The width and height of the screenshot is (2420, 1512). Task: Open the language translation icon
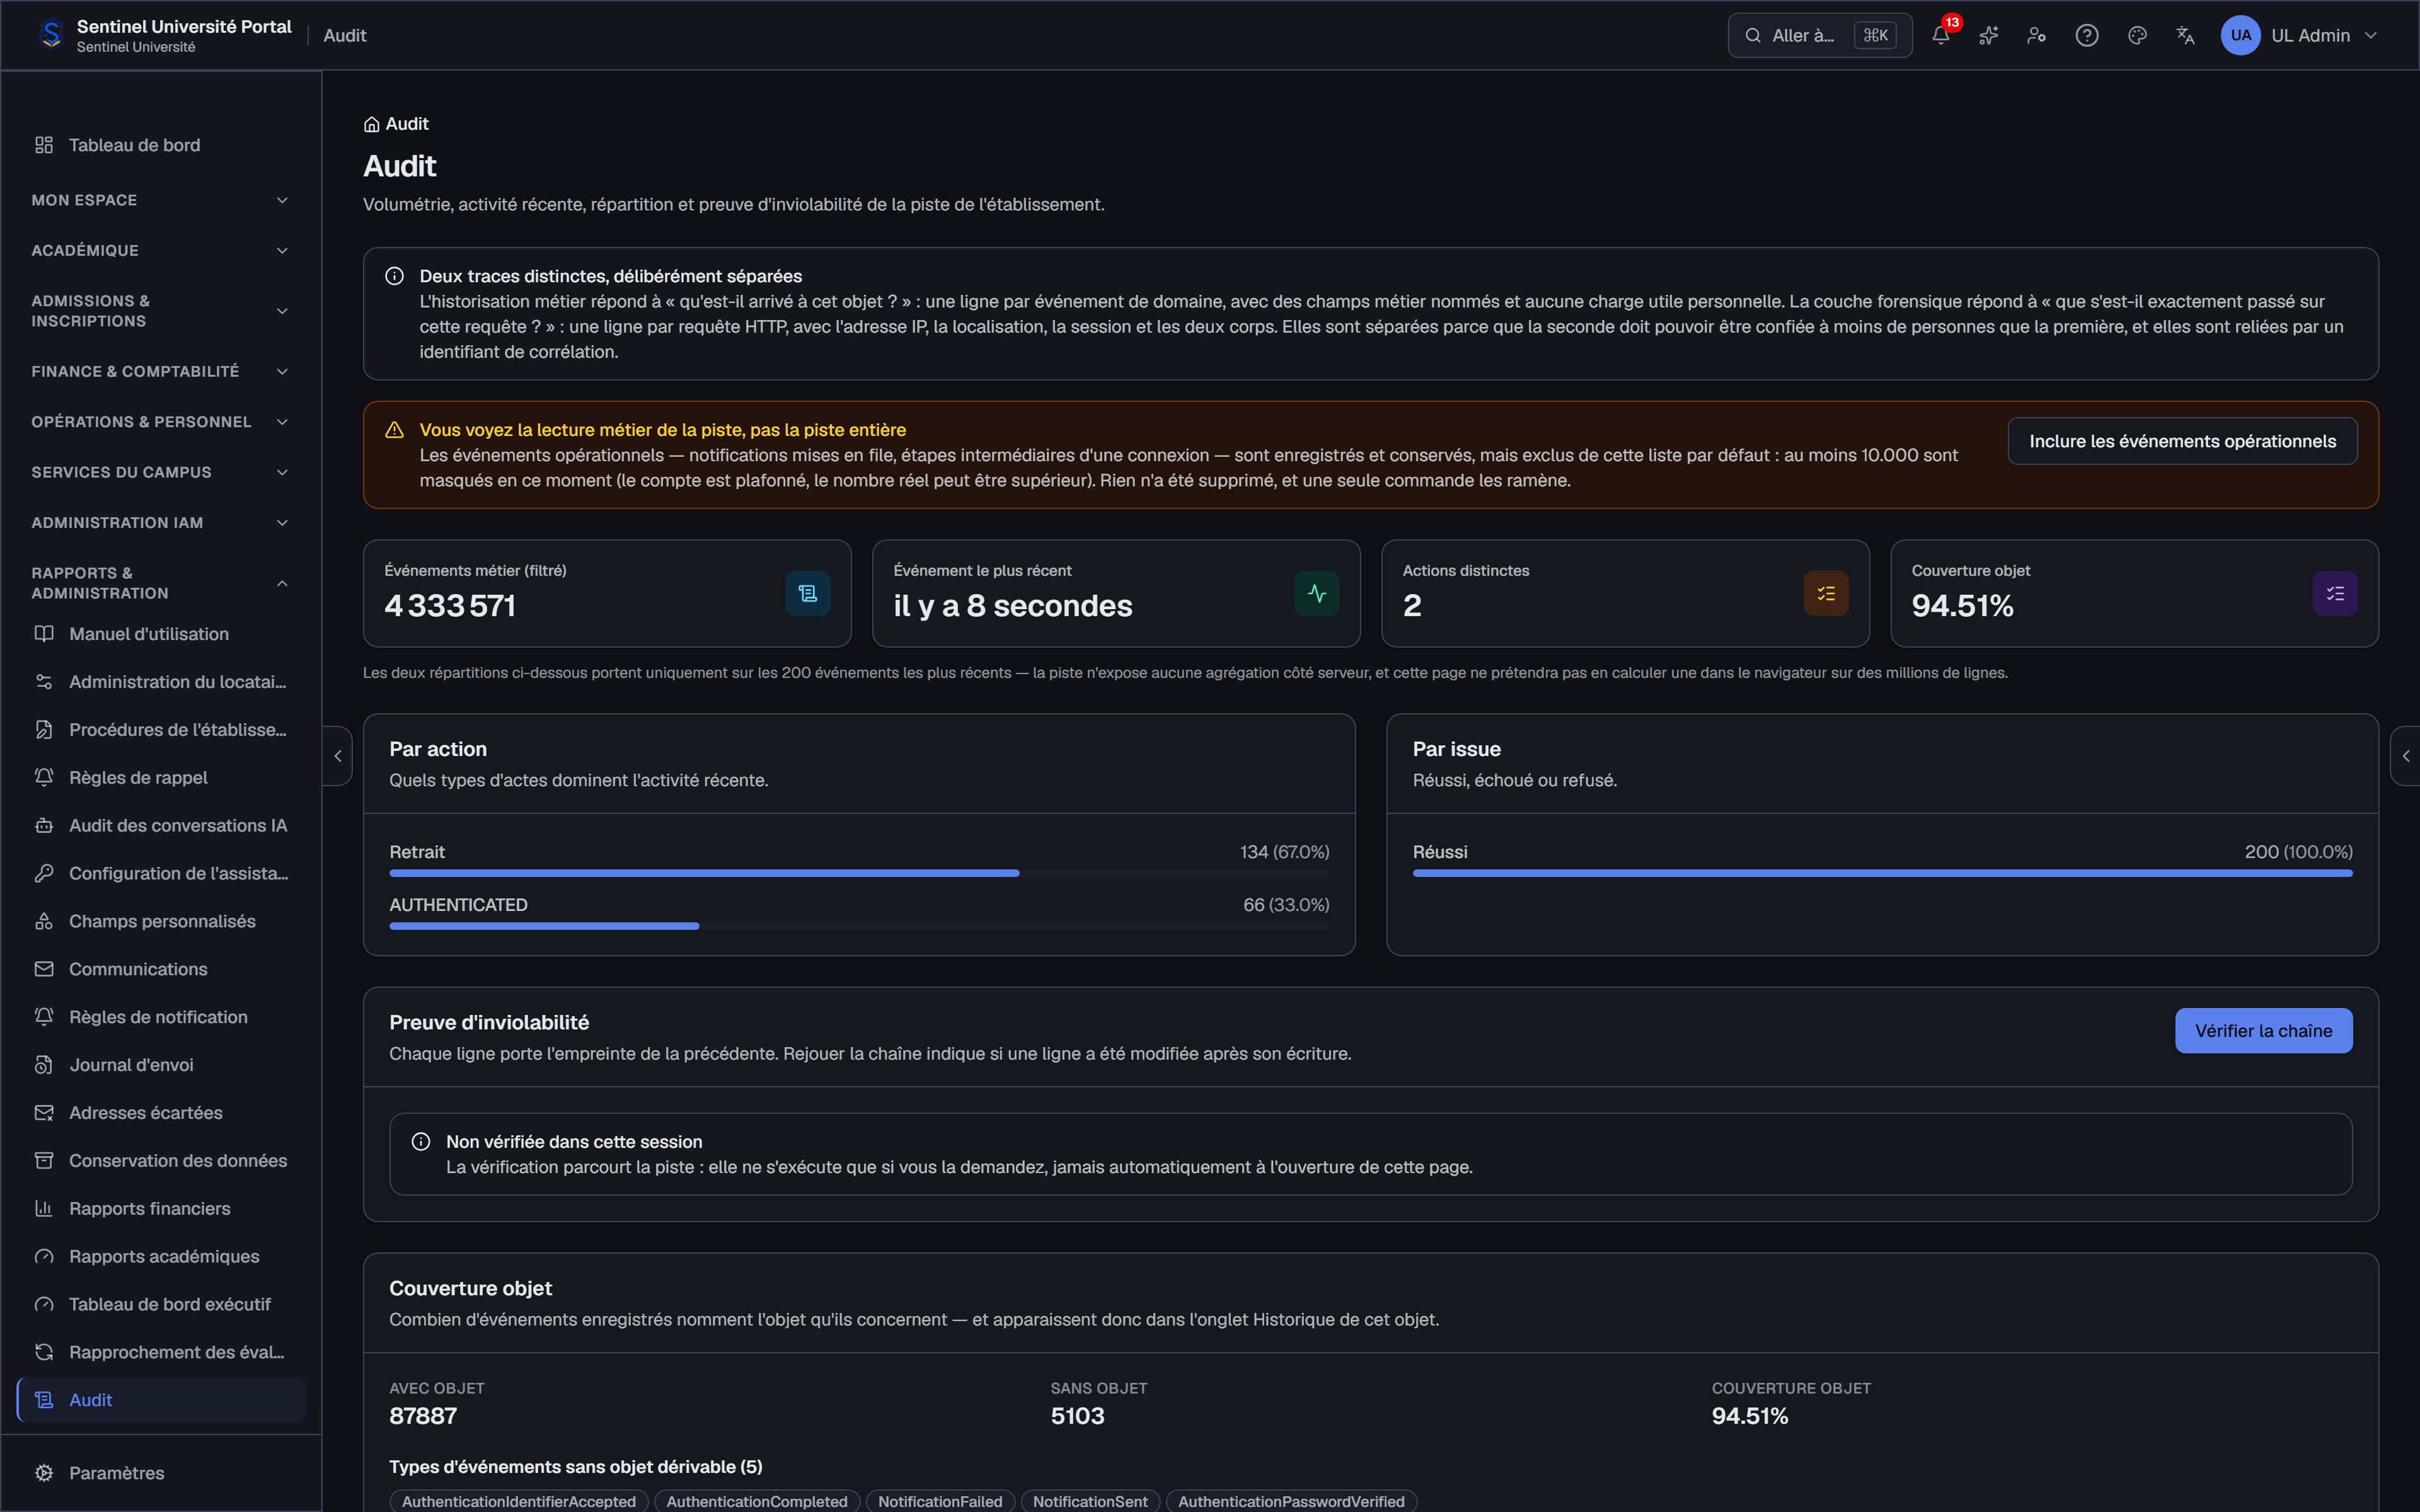(2186, 35)
